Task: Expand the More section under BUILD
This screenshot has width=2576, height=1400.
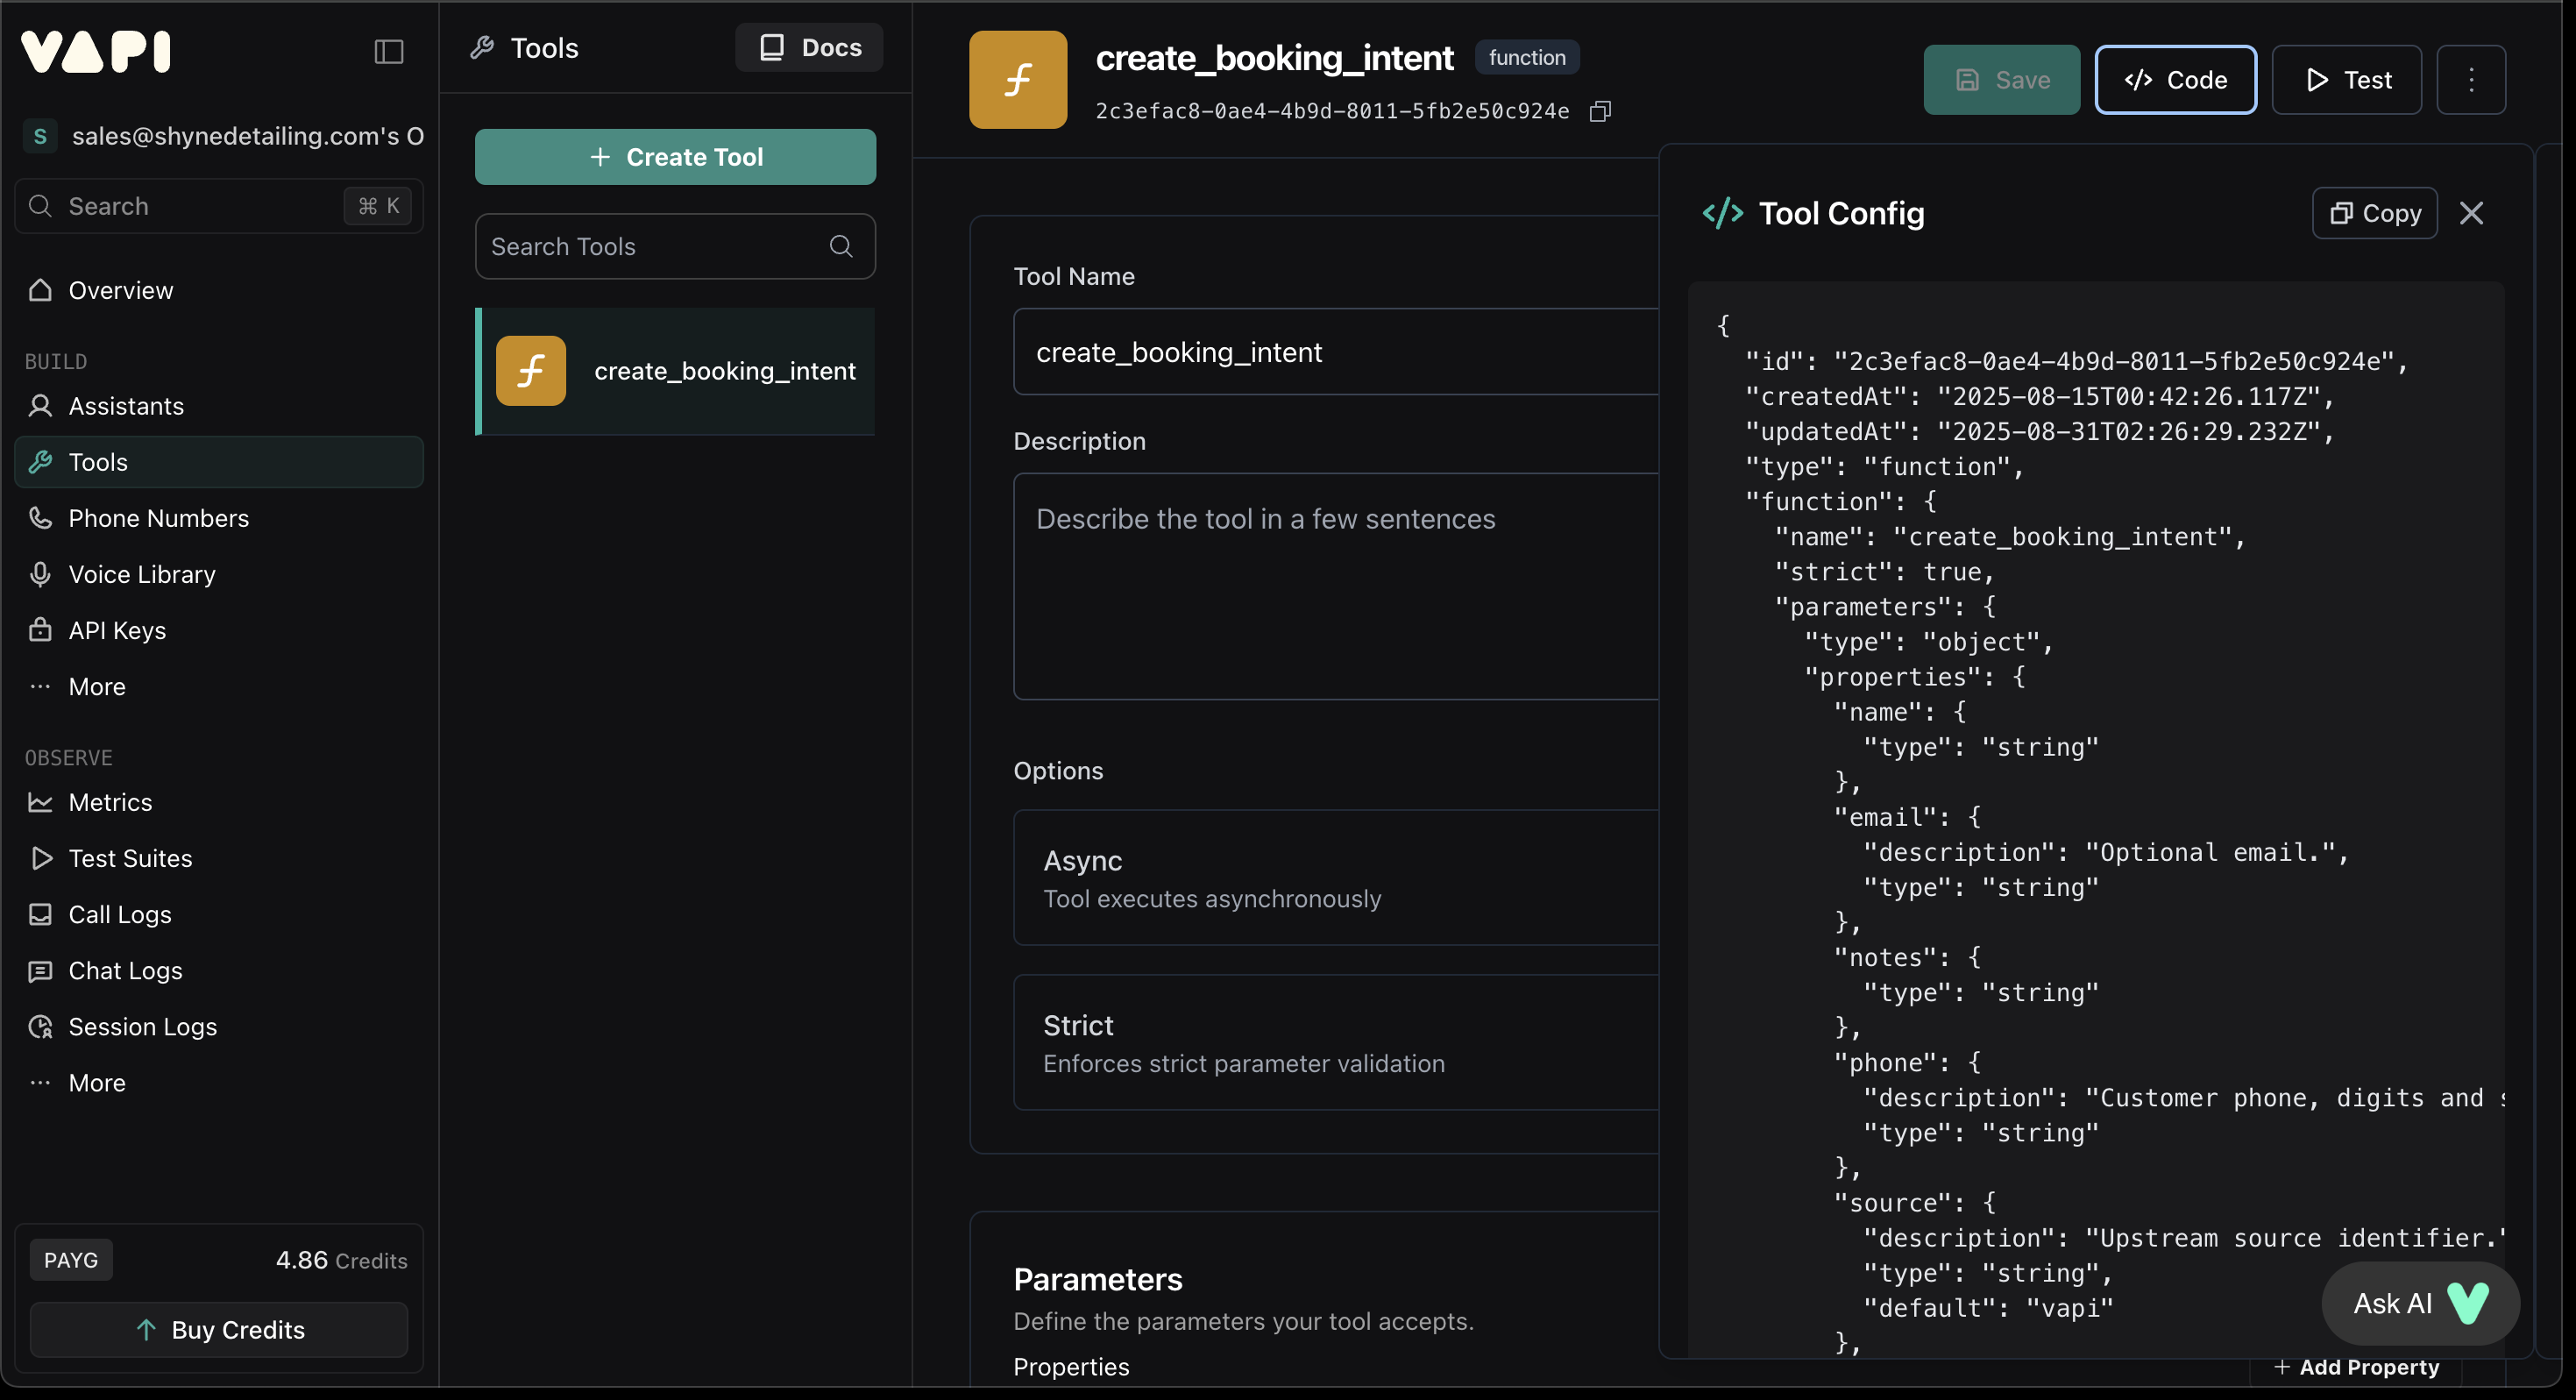Action: pyautogui.click(x=96, y=686)
